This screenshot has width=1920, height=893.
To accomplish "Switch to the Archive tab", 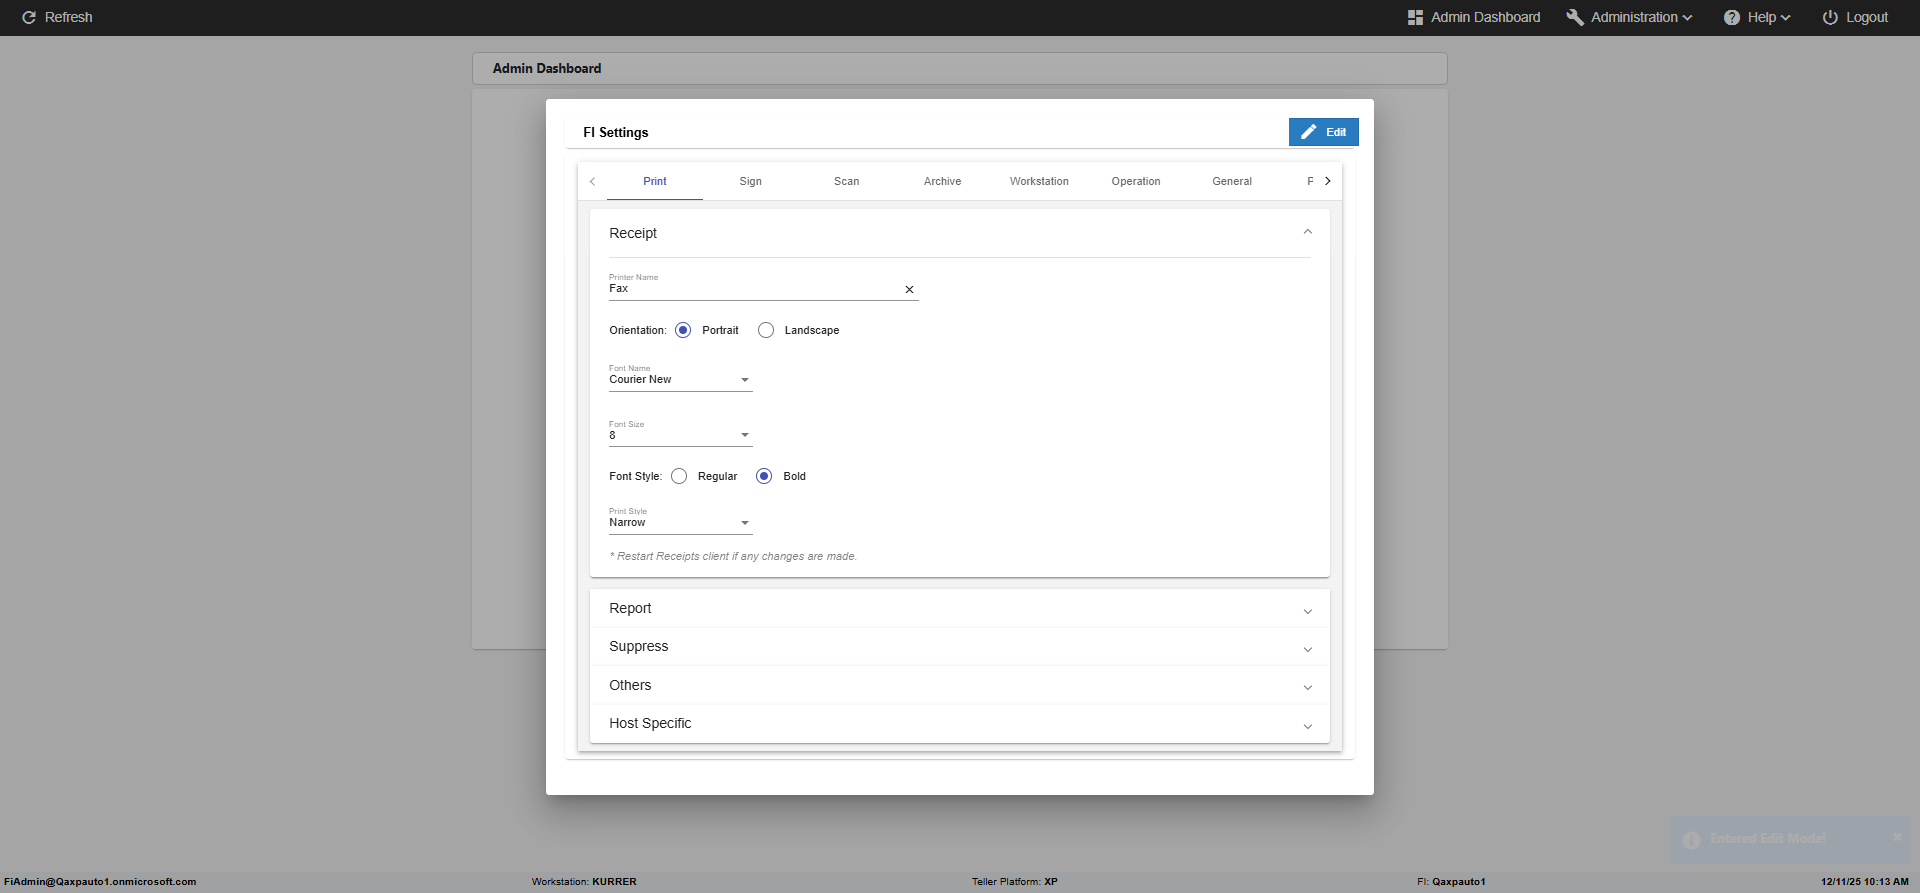I will click(x=943, y=181).
